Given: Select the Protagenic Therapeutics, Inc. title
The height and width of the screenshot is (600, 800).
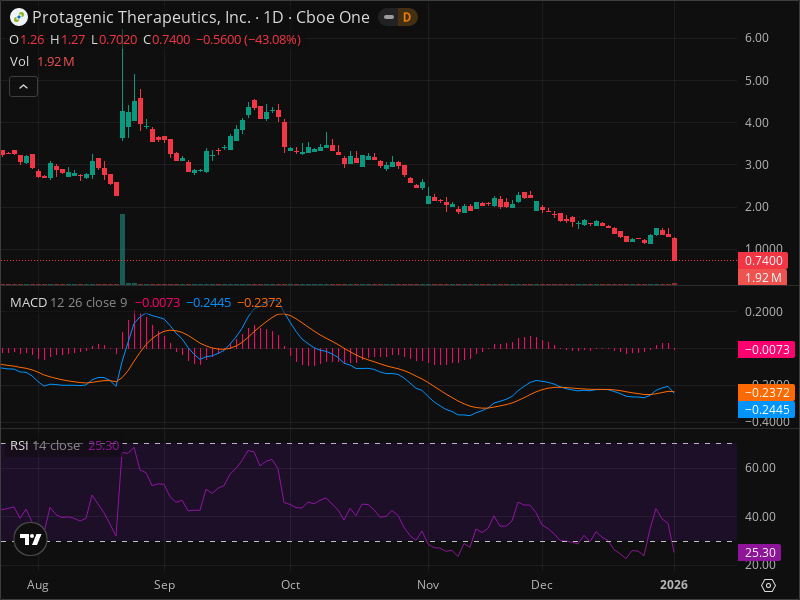Looking at the screenshot, I should click(141, 17).
